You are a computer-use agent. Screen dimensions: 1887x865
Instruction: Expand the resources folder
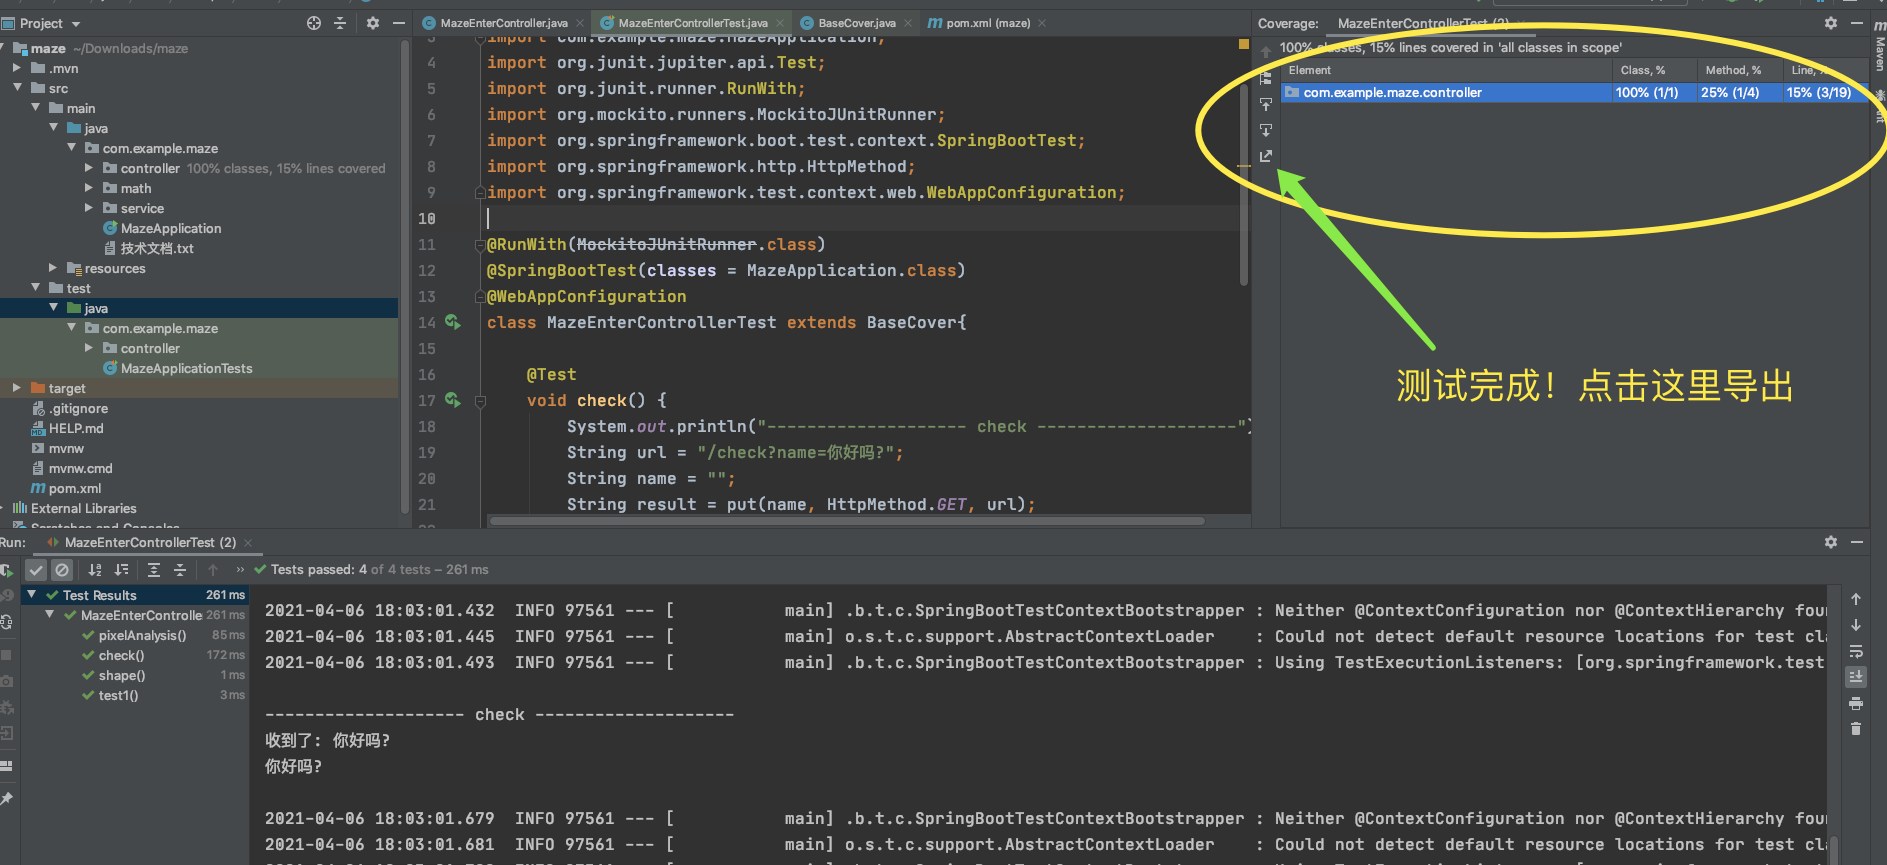(53, 268)
